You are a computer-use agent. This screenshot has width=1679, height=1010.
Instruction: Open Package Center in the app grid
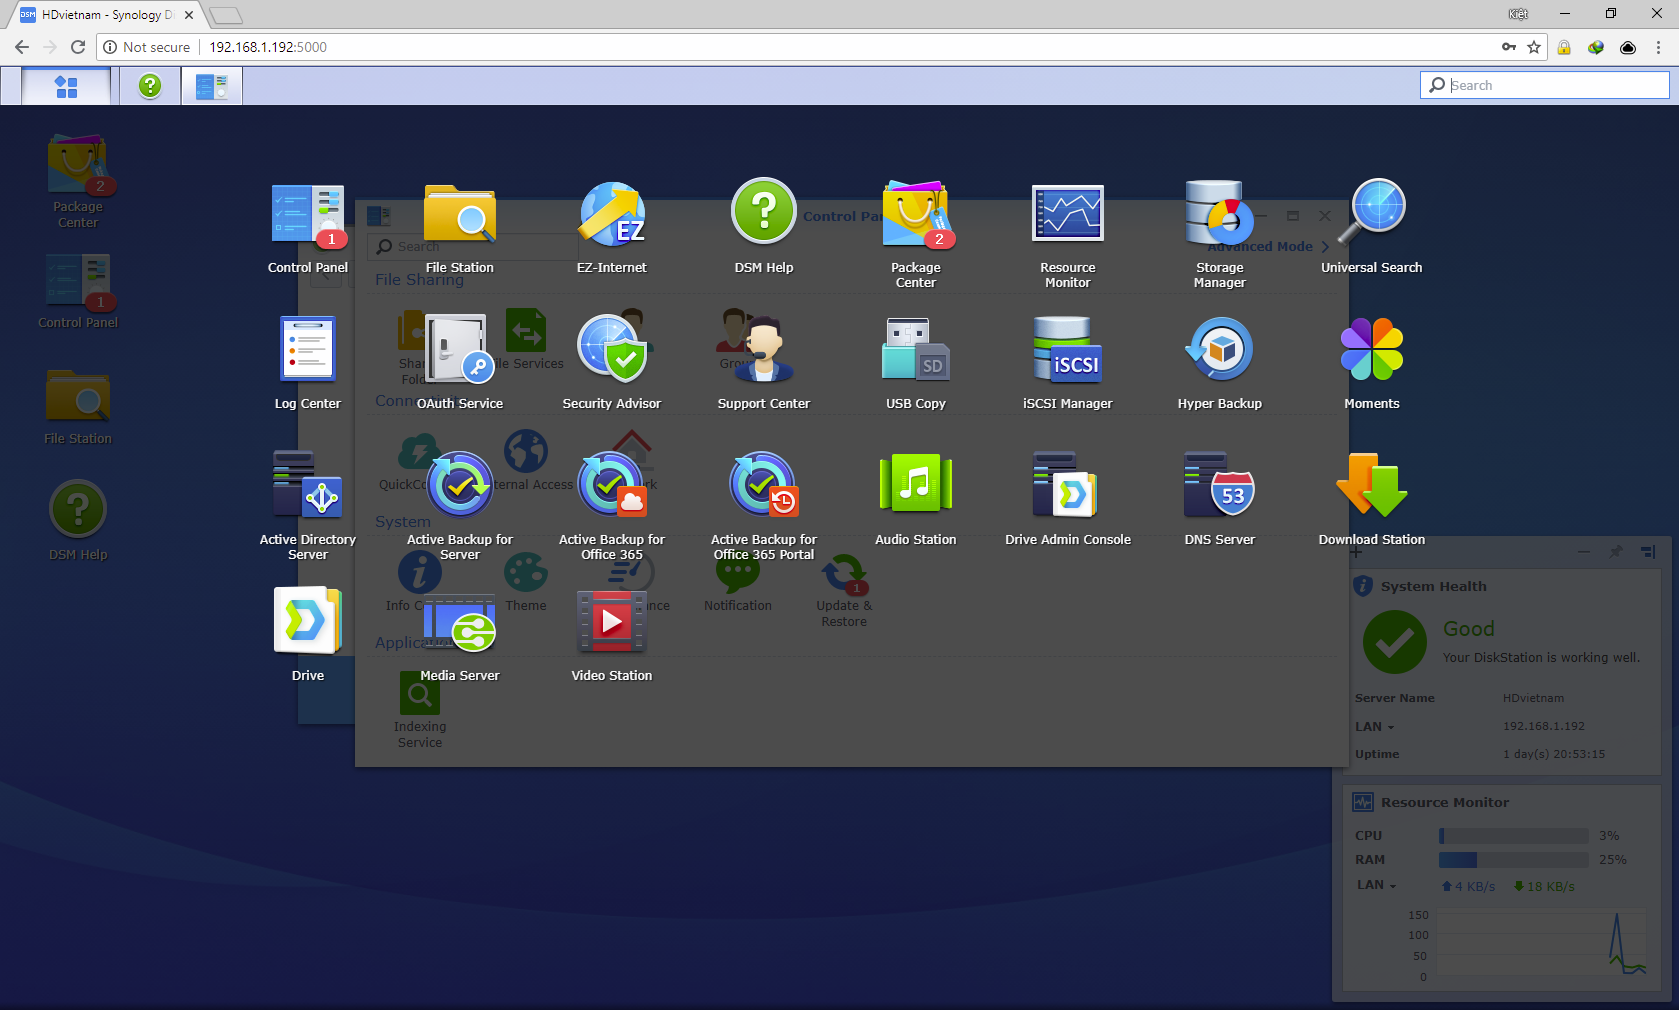916,235
